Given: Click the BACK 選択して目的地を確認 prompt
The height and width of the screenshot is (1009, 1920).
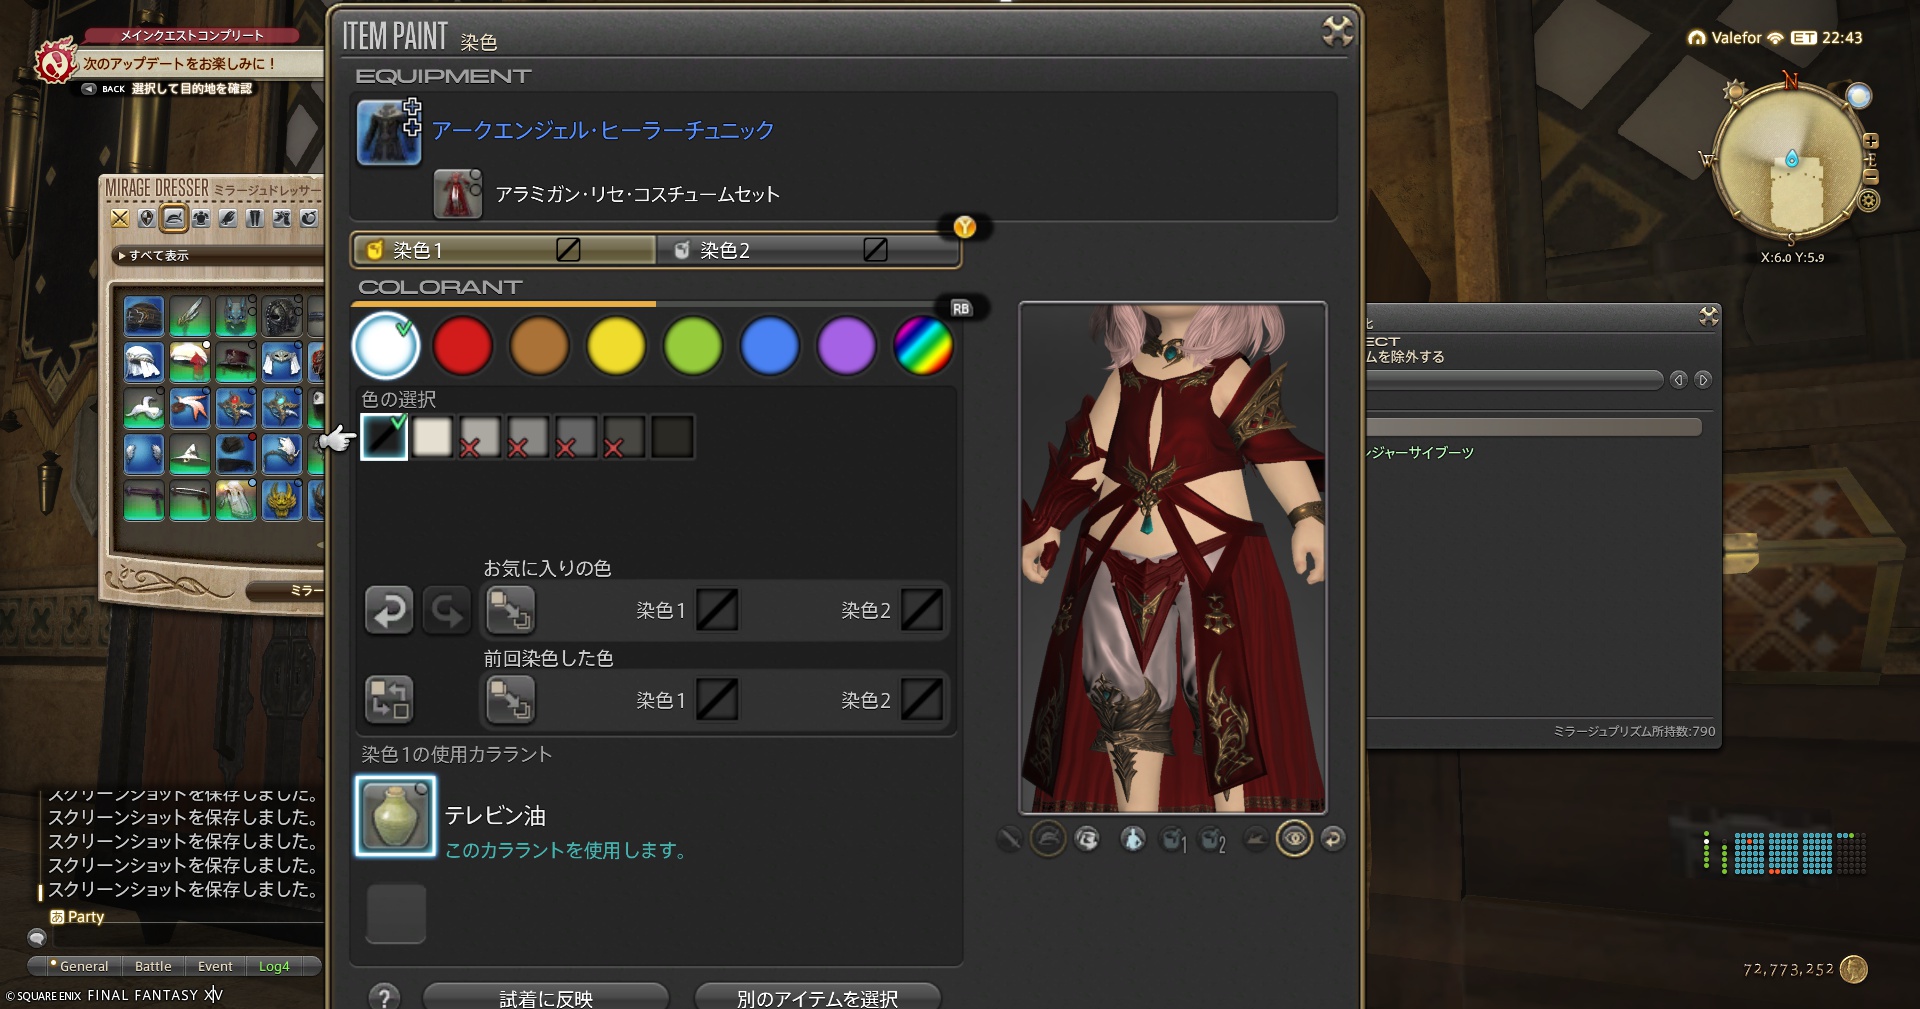Looking at the screenshot, I should (168, 89).
